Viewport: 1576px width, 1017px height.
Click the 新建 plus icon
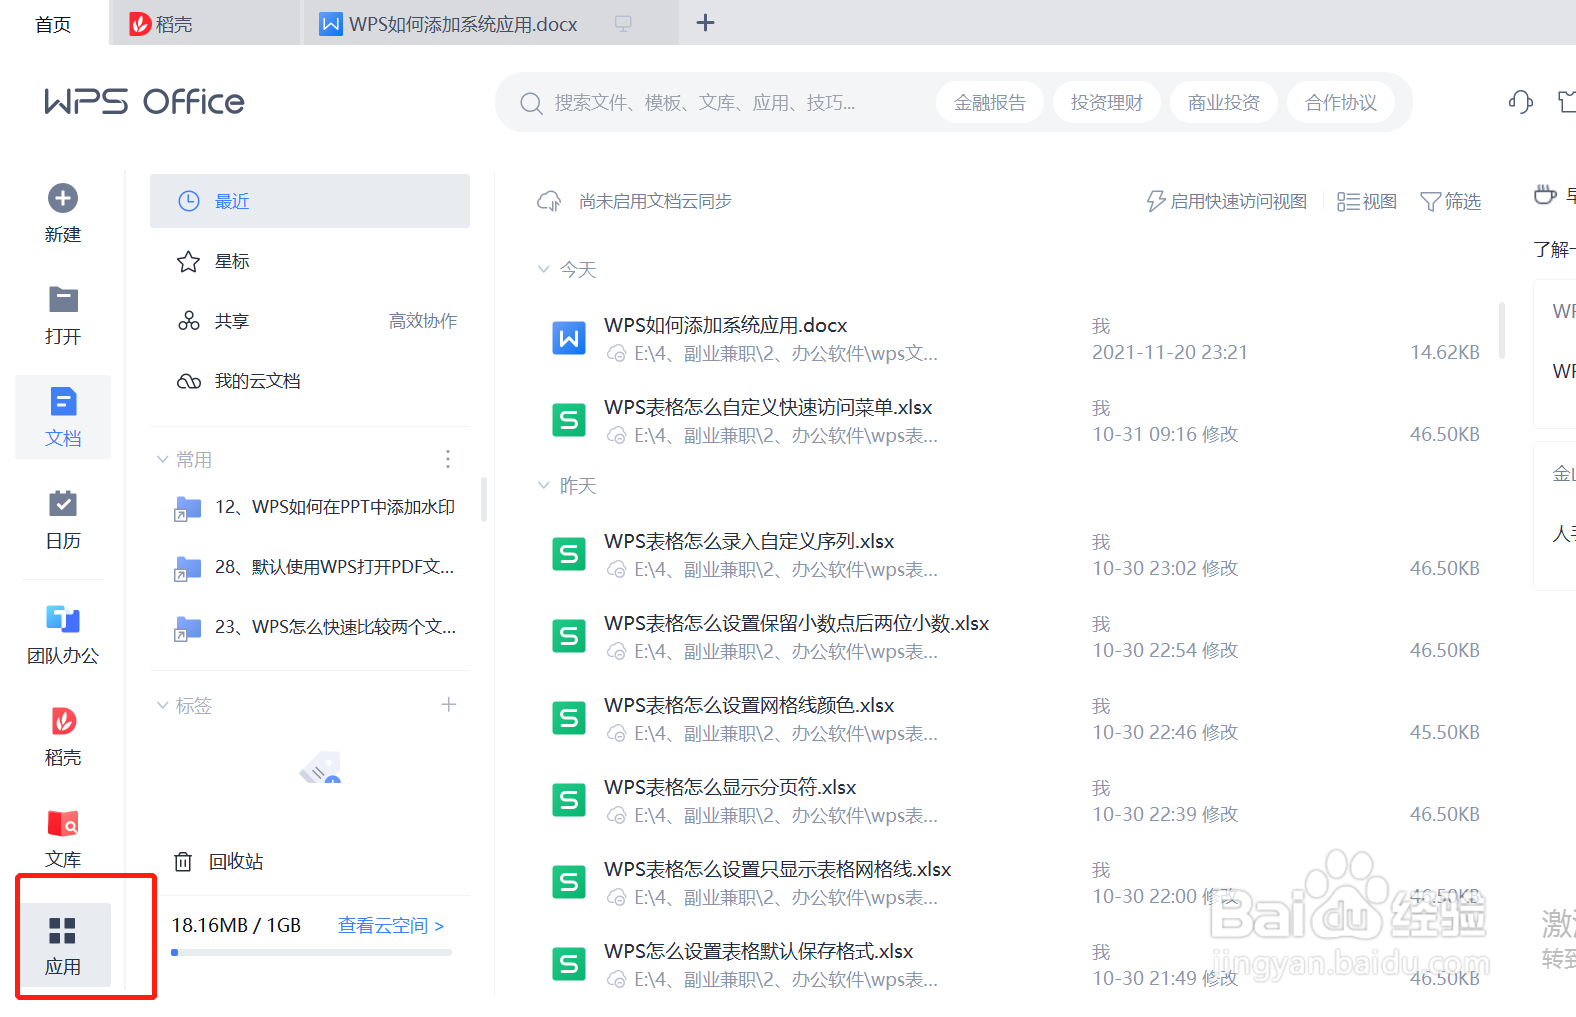(63, 198)
